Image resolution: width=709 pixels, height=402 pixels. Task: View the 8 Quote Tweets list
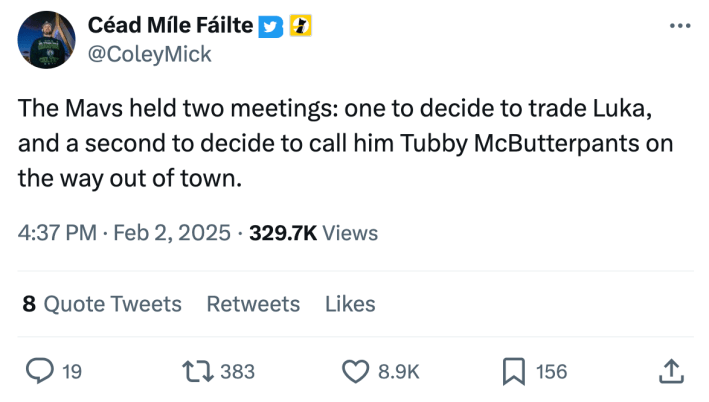pos(101,303)
